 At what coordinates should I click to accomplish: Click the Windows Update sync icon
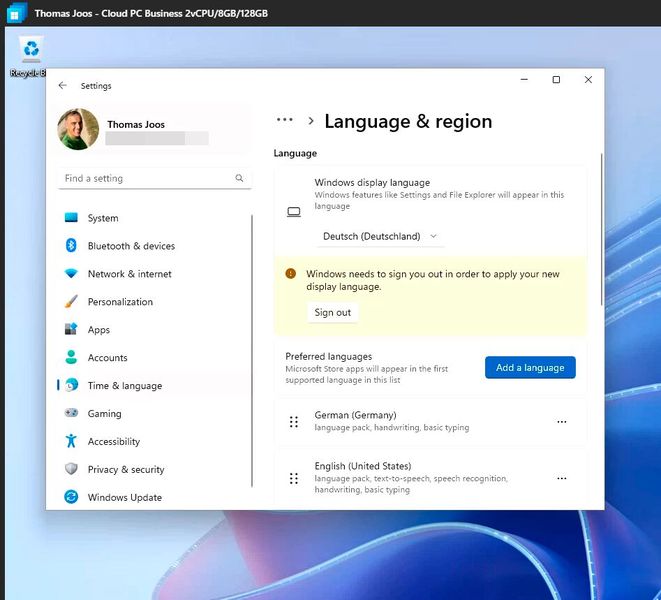(x=71, y=497)
